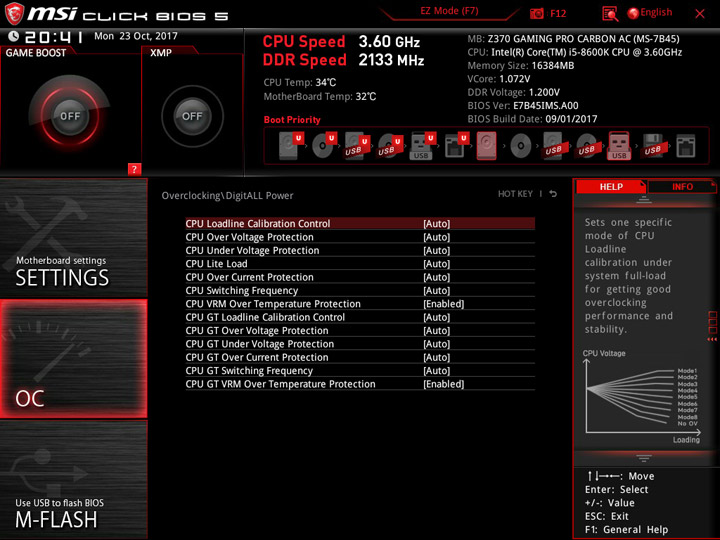Image resolution: width=720 pixels, height=540 pixels.
Task: Select the UEFI USB hard disk boot icon
Action: coord(357,146)
